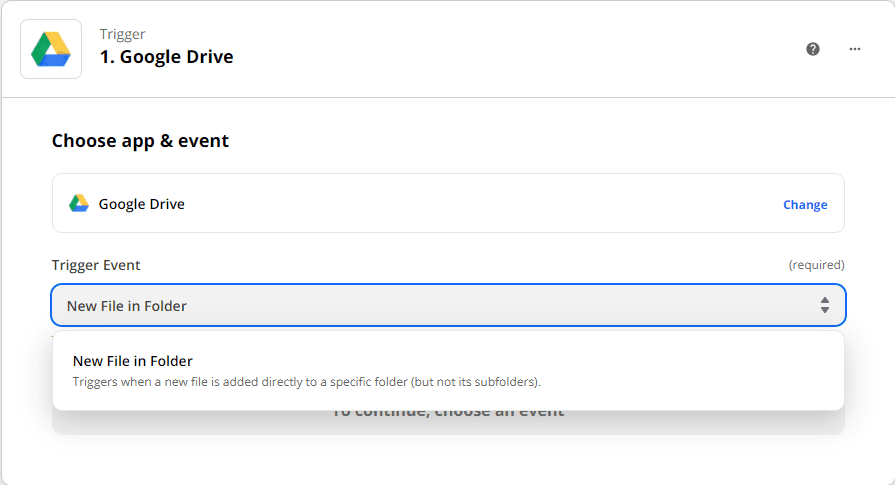Click the "Choose app & event" heading
This screenshot has width=895, height=485.
pyautogui.click(x=140, y=141)
